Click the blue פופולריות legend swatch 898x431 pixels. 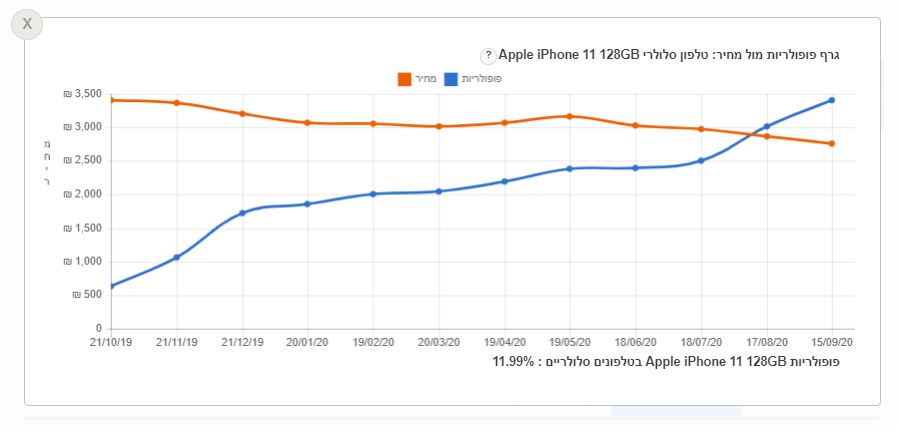tap(451, 79)
